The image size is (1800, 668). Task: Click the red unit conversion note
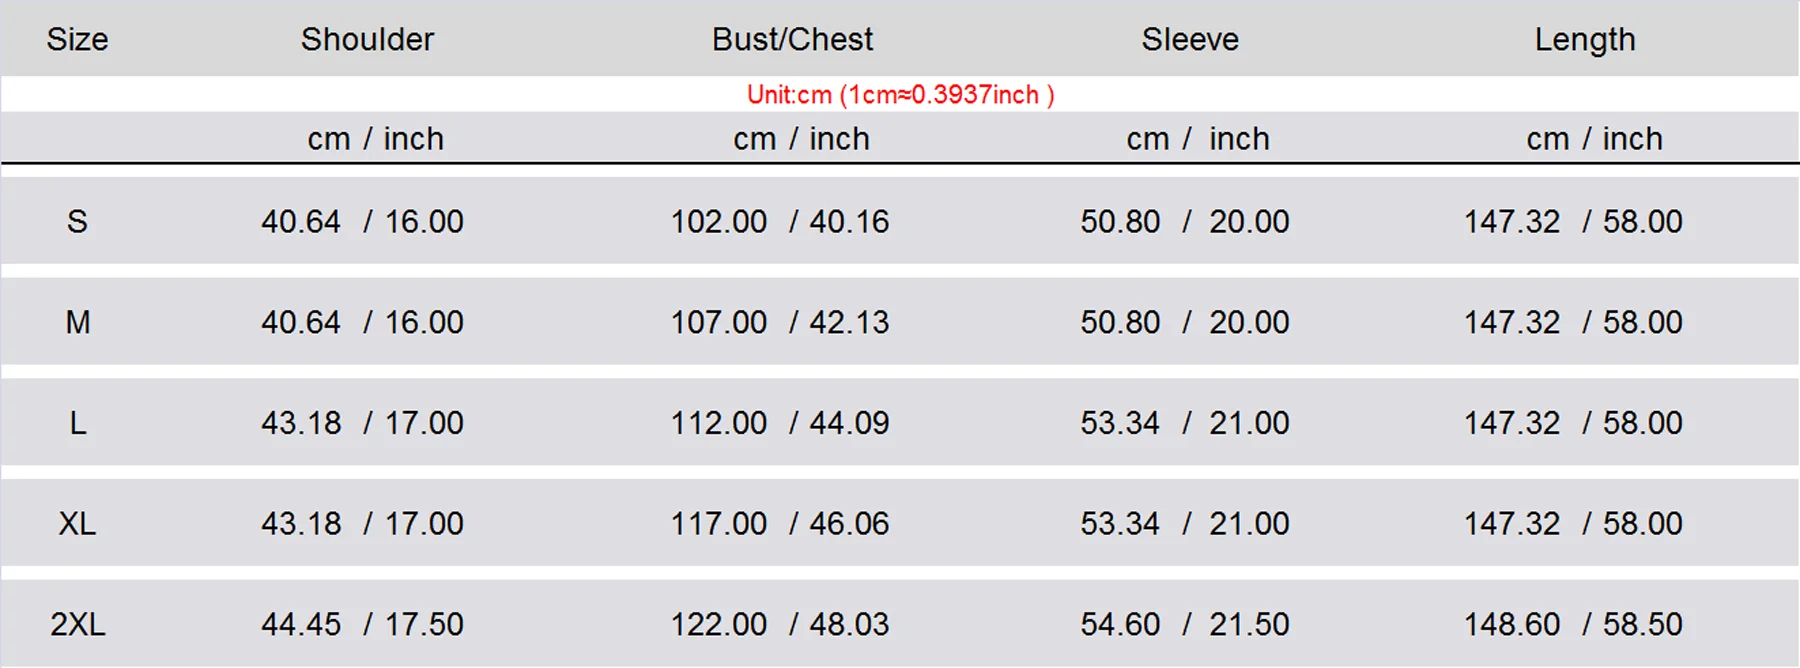pos(900,95)
